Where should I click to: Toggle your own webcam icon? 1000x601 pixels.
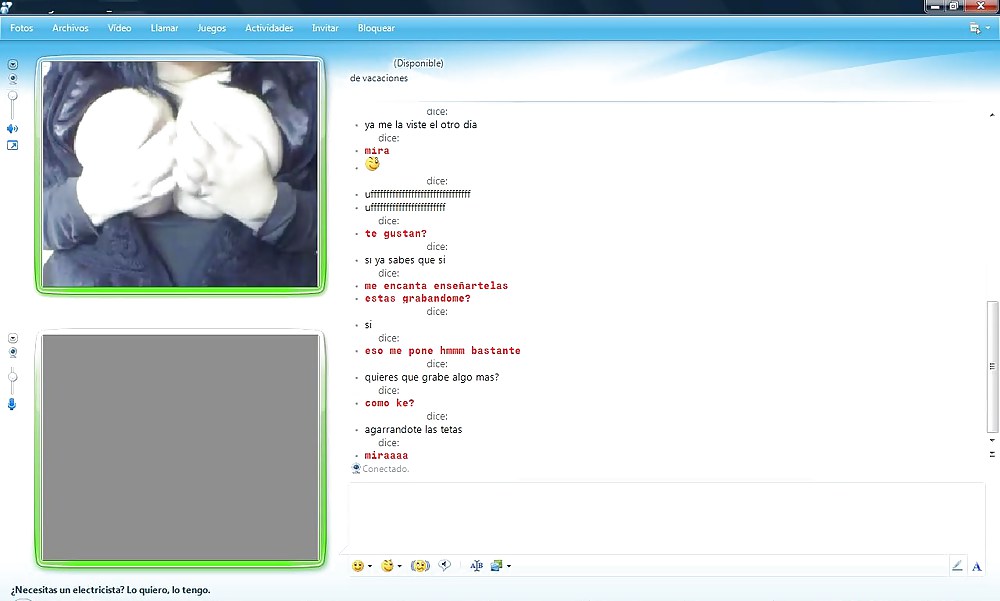tap(13, 353)
